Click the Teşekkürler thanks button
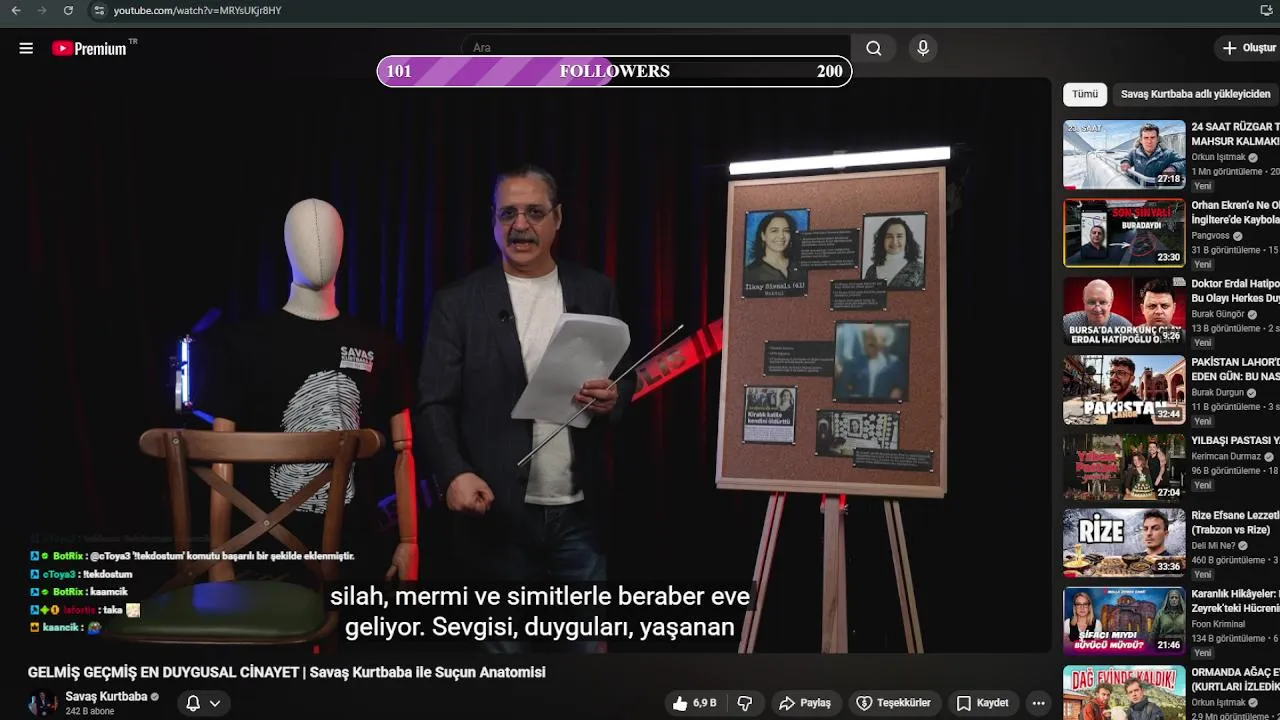Viewport: 1280px width, 720px height. [893, 703]
